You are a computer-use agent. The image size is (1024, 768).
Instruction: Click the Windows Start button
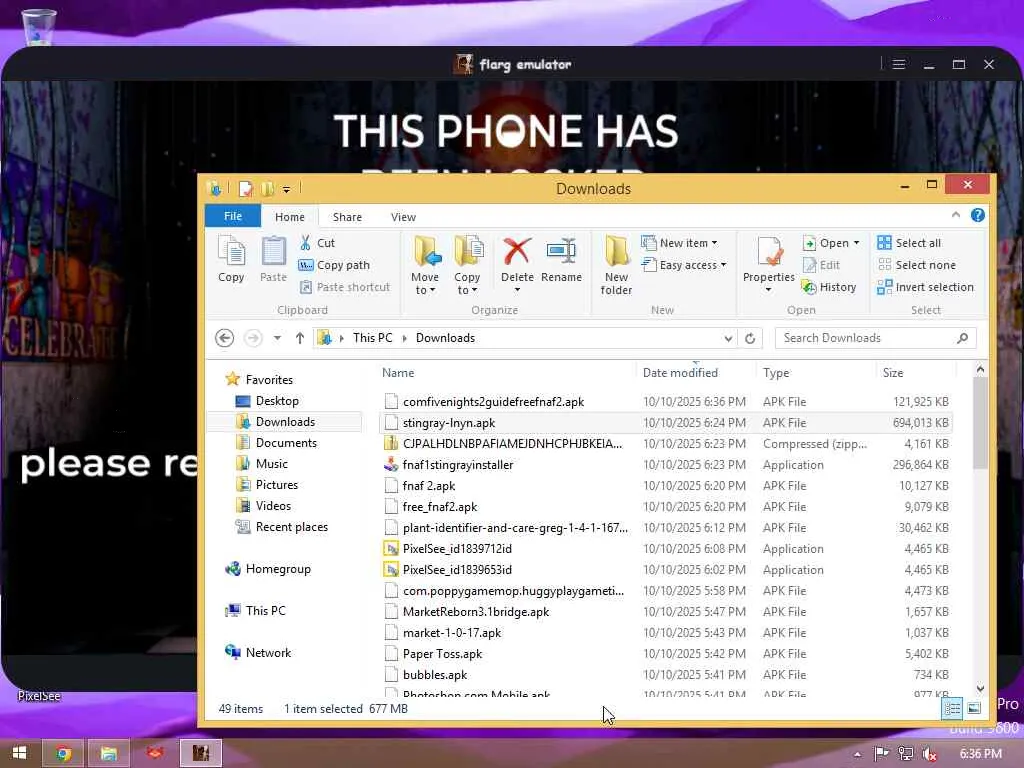coord(20,753)
